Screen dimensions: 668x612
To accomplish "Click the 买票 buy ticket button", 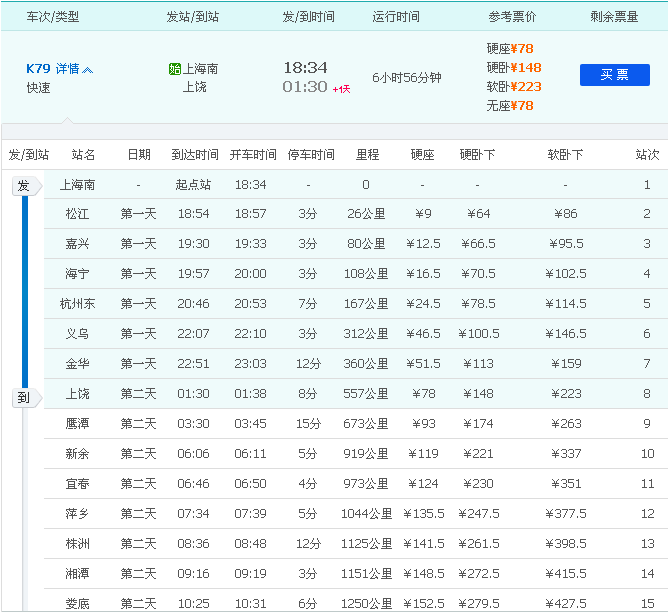I will [x=614, y=75].
